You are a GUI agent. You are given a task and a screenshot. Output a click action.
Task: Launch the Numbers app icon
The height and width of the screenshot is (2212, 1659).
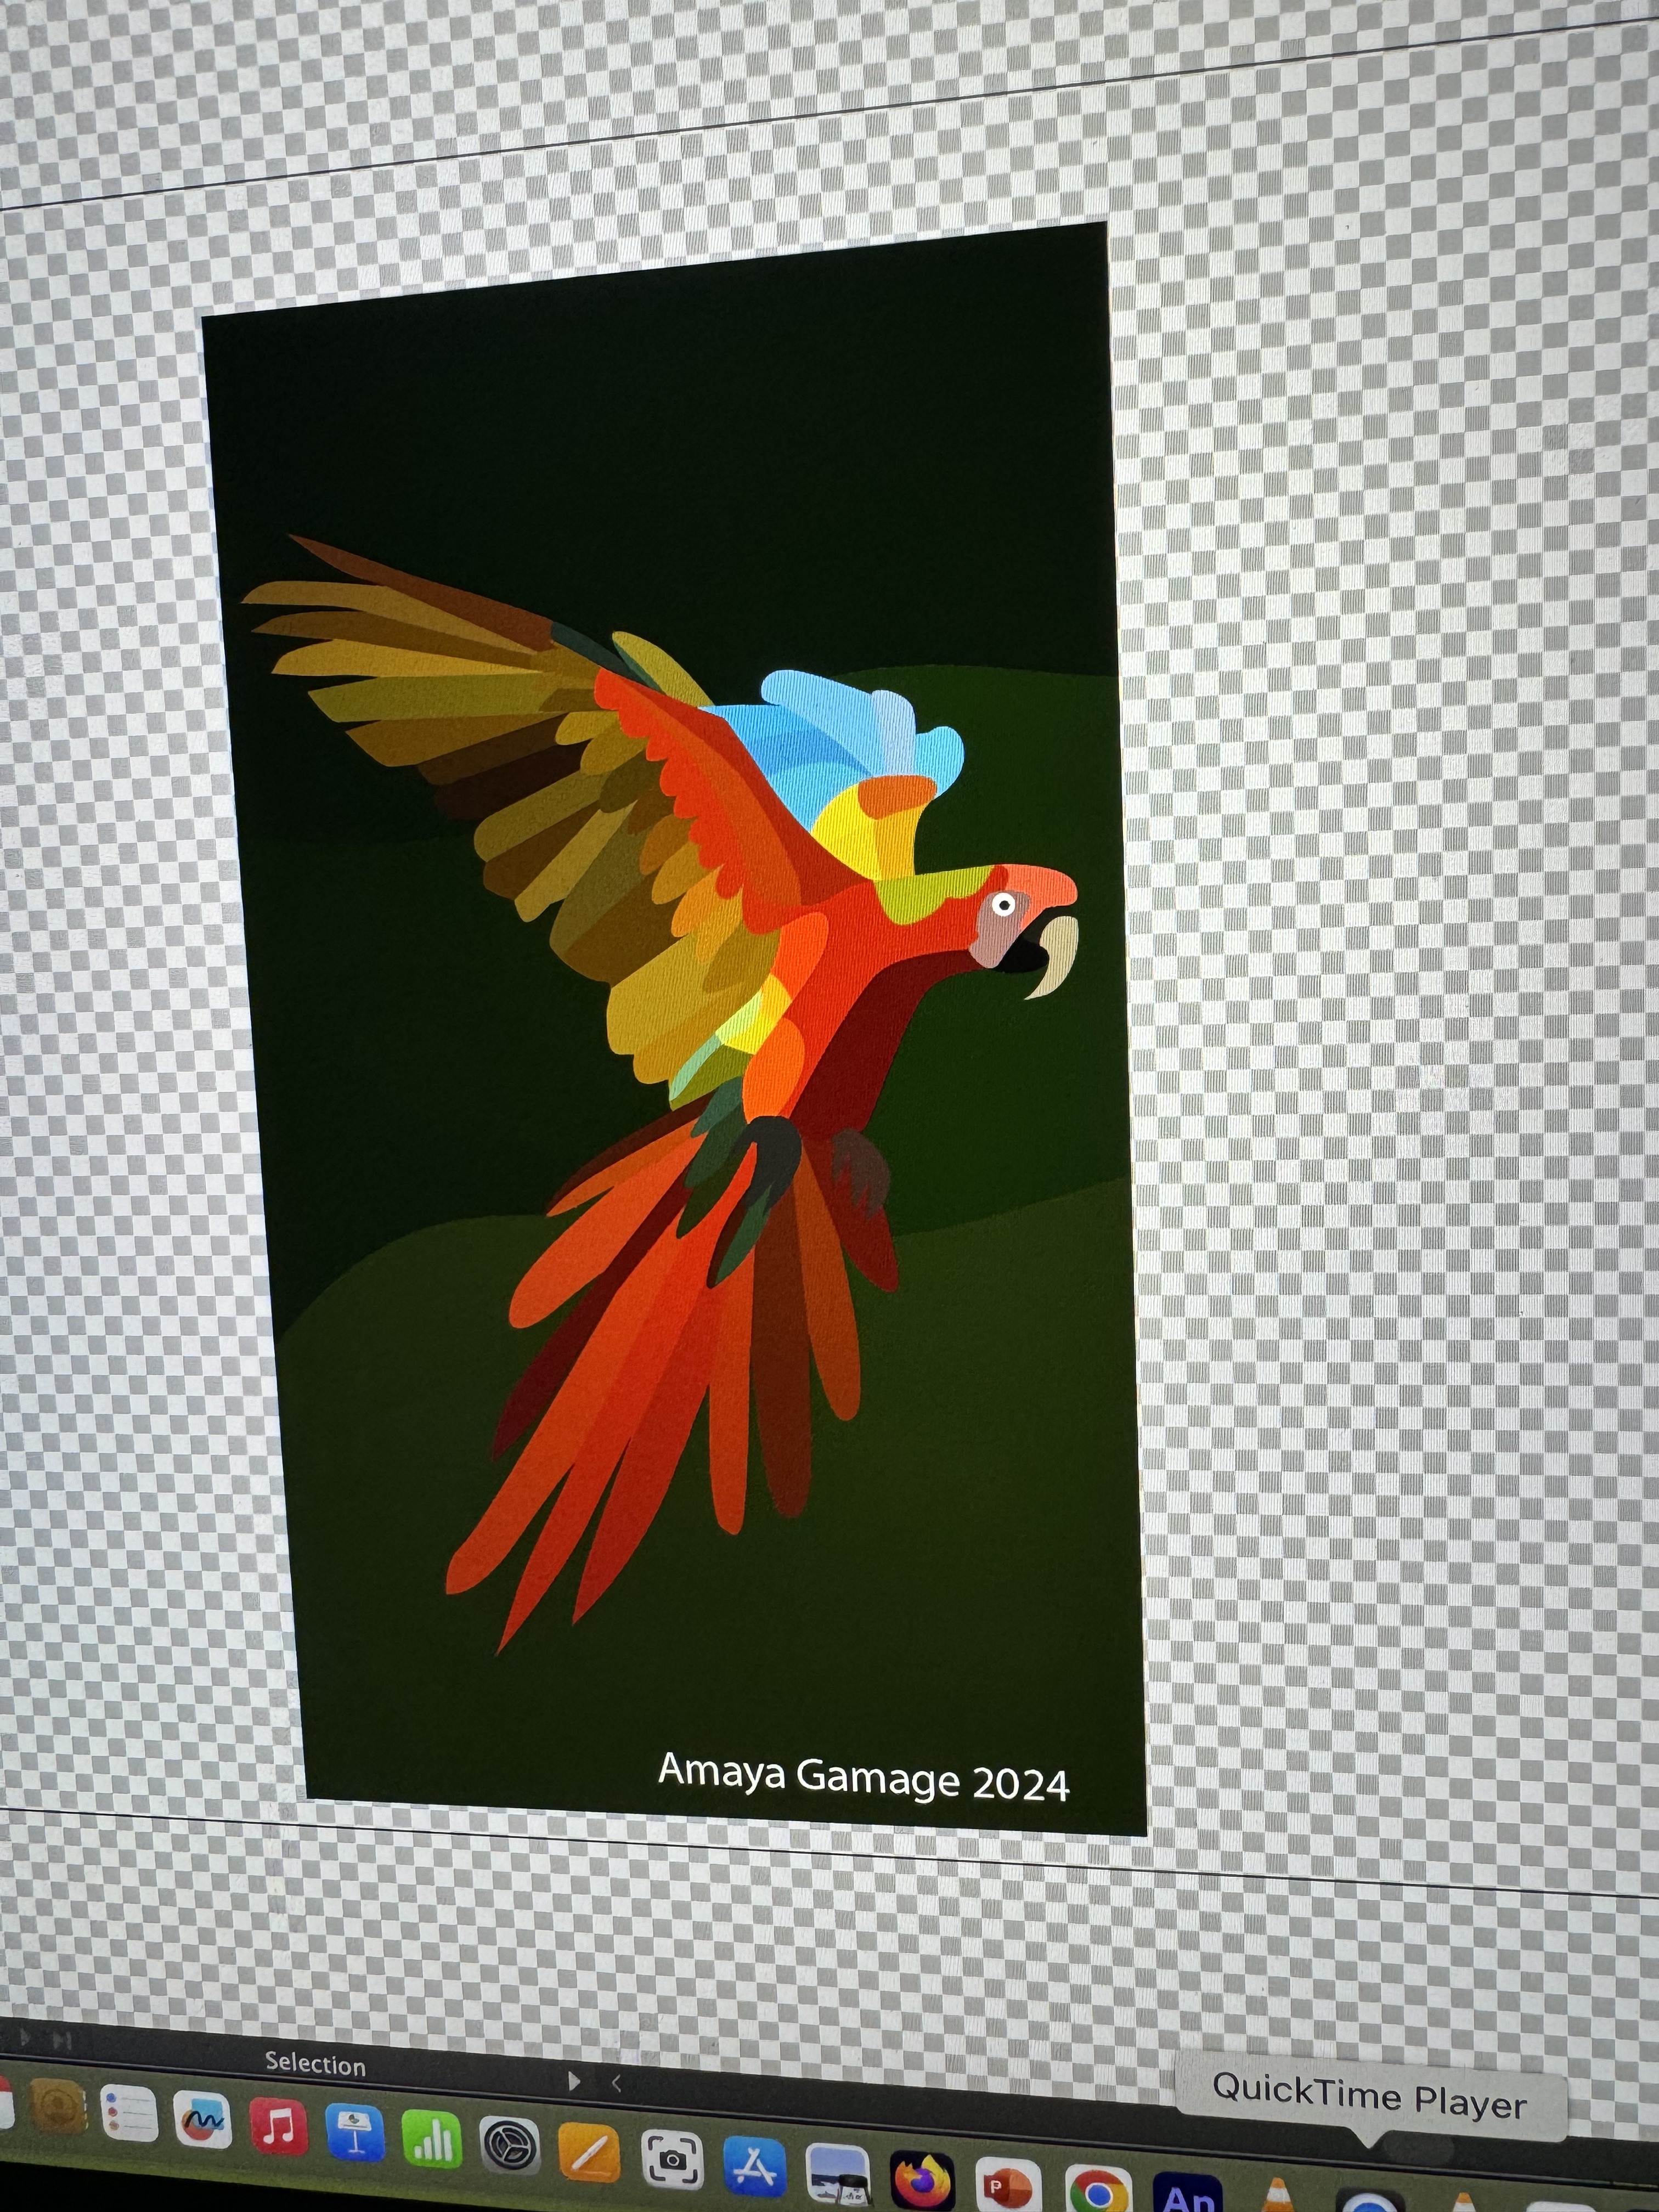click(x=432, y=2139)
